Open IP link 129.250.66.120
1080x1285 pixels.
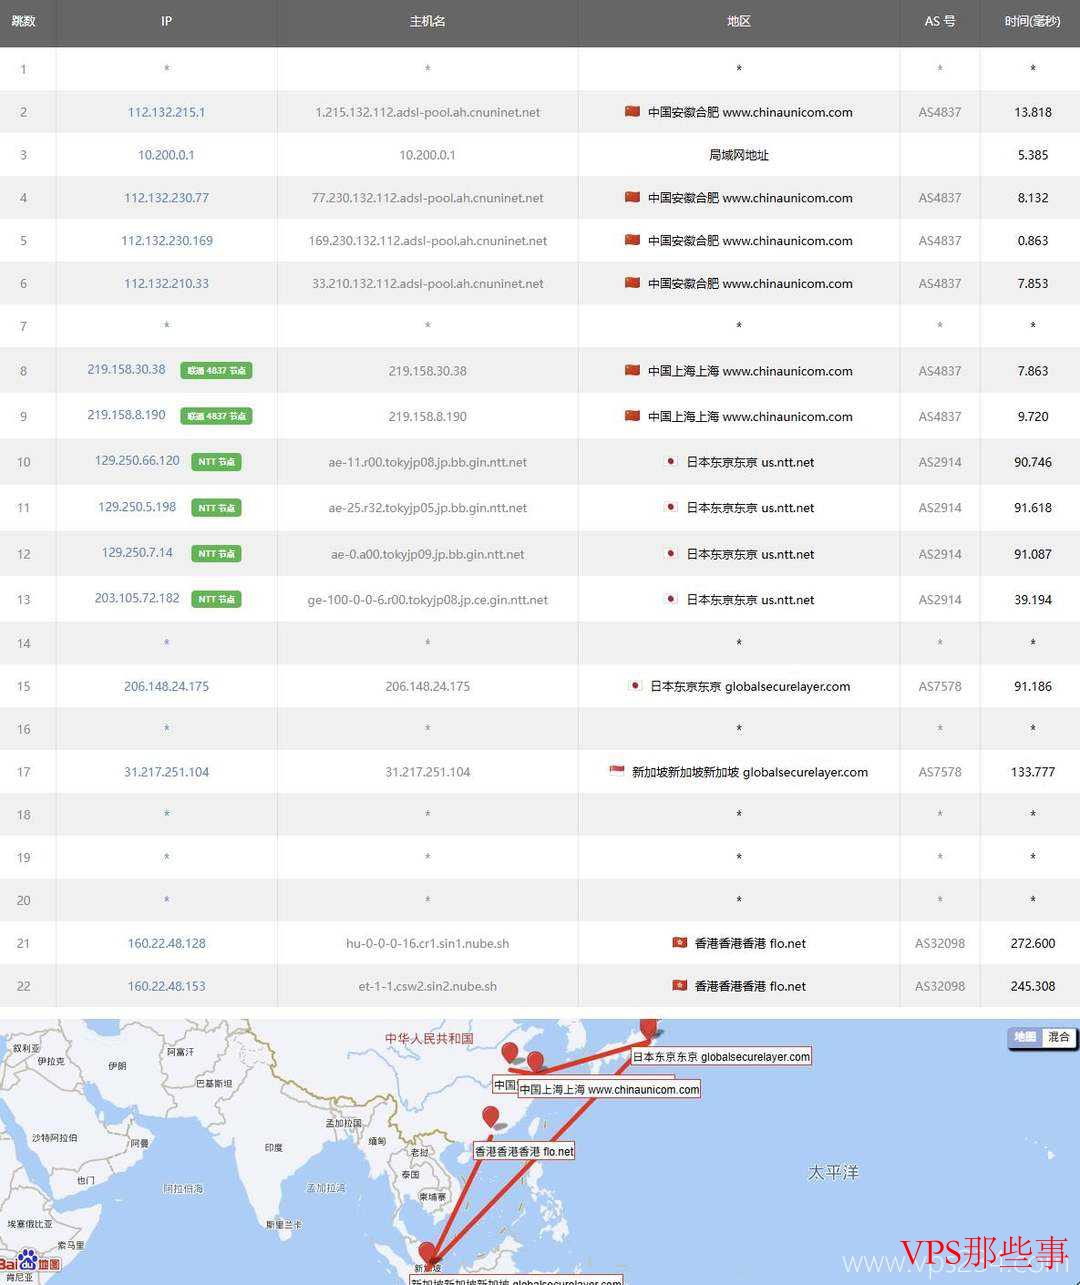pos(137,461)
